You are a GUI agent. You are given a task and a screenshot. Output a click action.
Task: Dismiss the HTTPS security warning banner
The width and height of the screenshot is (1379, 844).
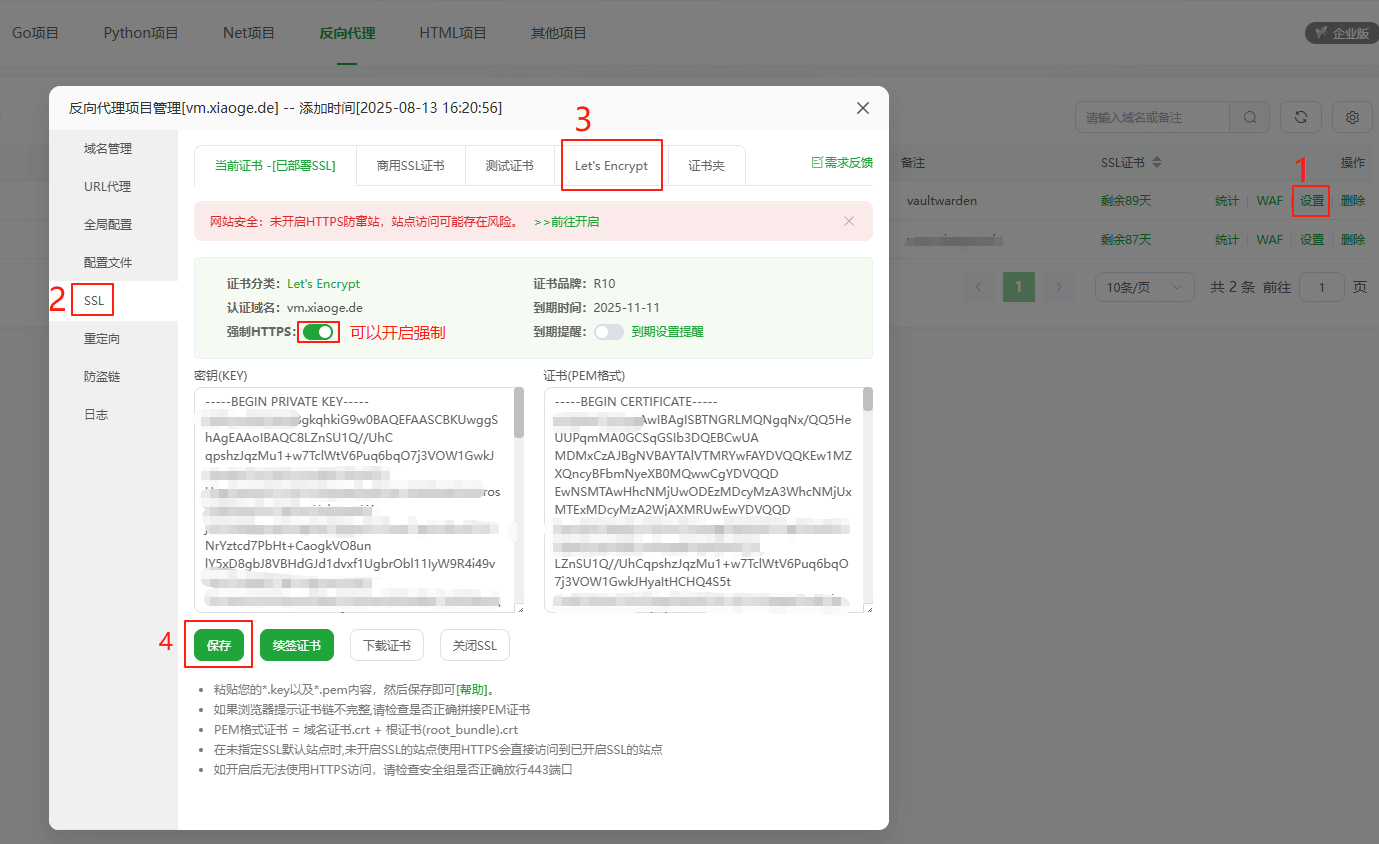[848, 220]
